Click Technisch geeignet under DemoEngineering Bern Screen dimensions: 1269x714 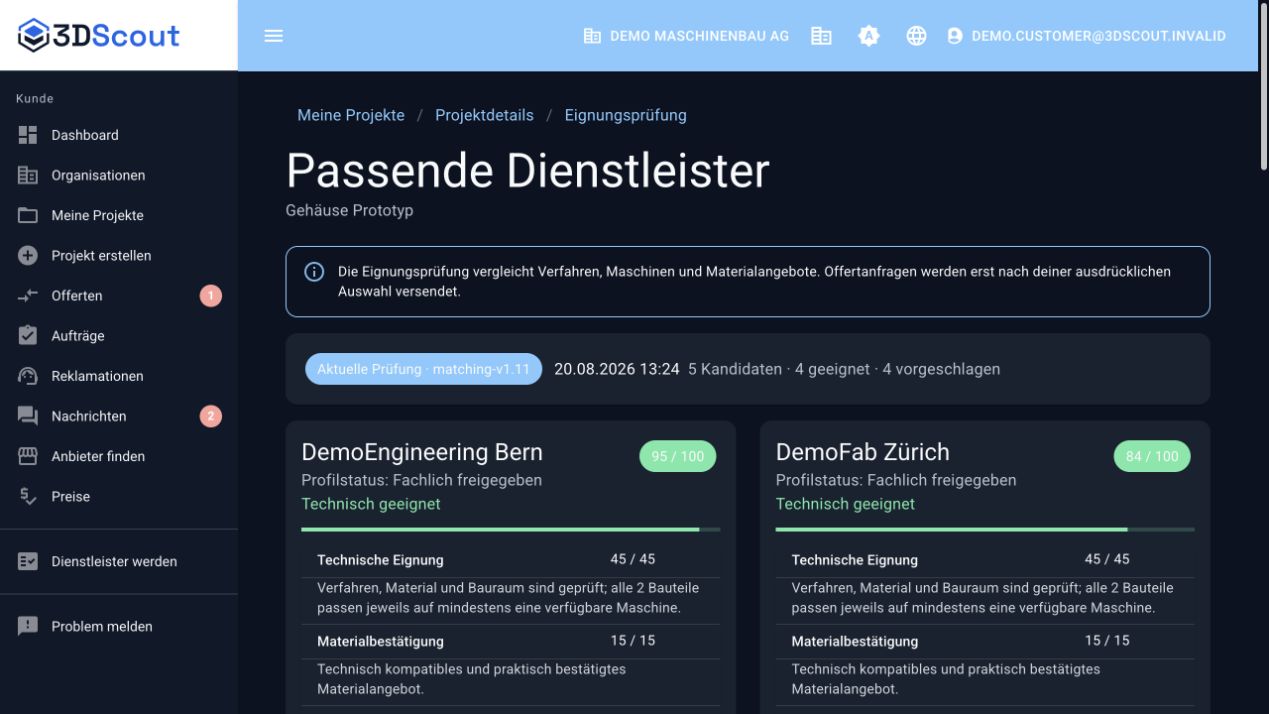click(x=371, y=504)
